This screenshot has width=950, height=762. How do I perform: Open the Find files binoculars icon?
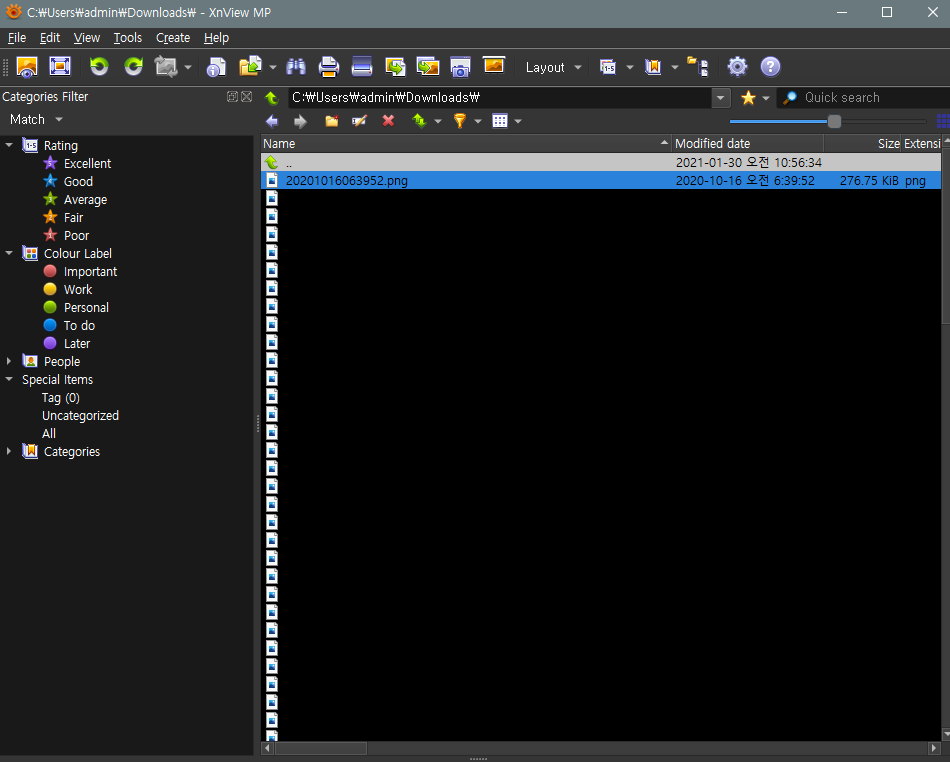pyautogui.click(x=296, y=67)
